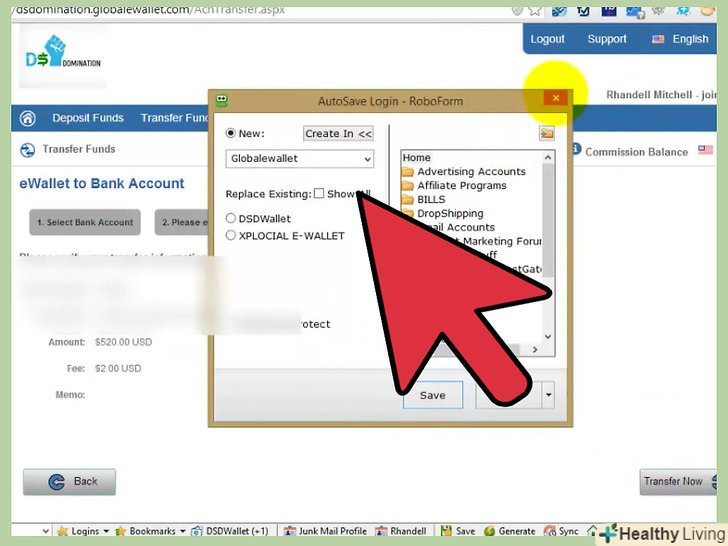Select Home in the folder tree
Image resolution: width=728 pixels, height=546 pixels.
416,158
